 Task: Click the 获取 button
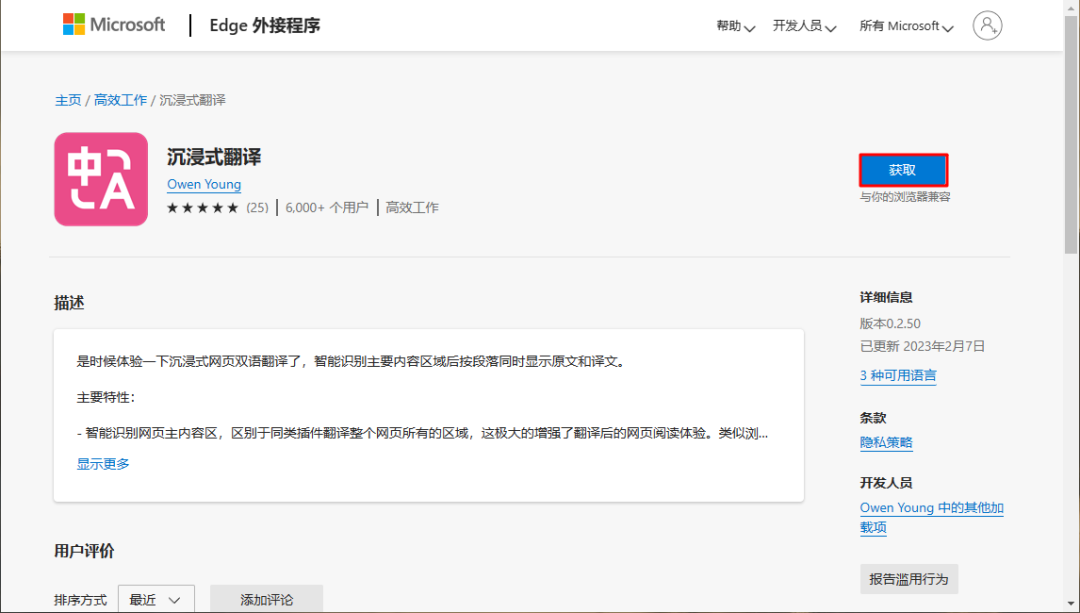(x=903, y=170)
